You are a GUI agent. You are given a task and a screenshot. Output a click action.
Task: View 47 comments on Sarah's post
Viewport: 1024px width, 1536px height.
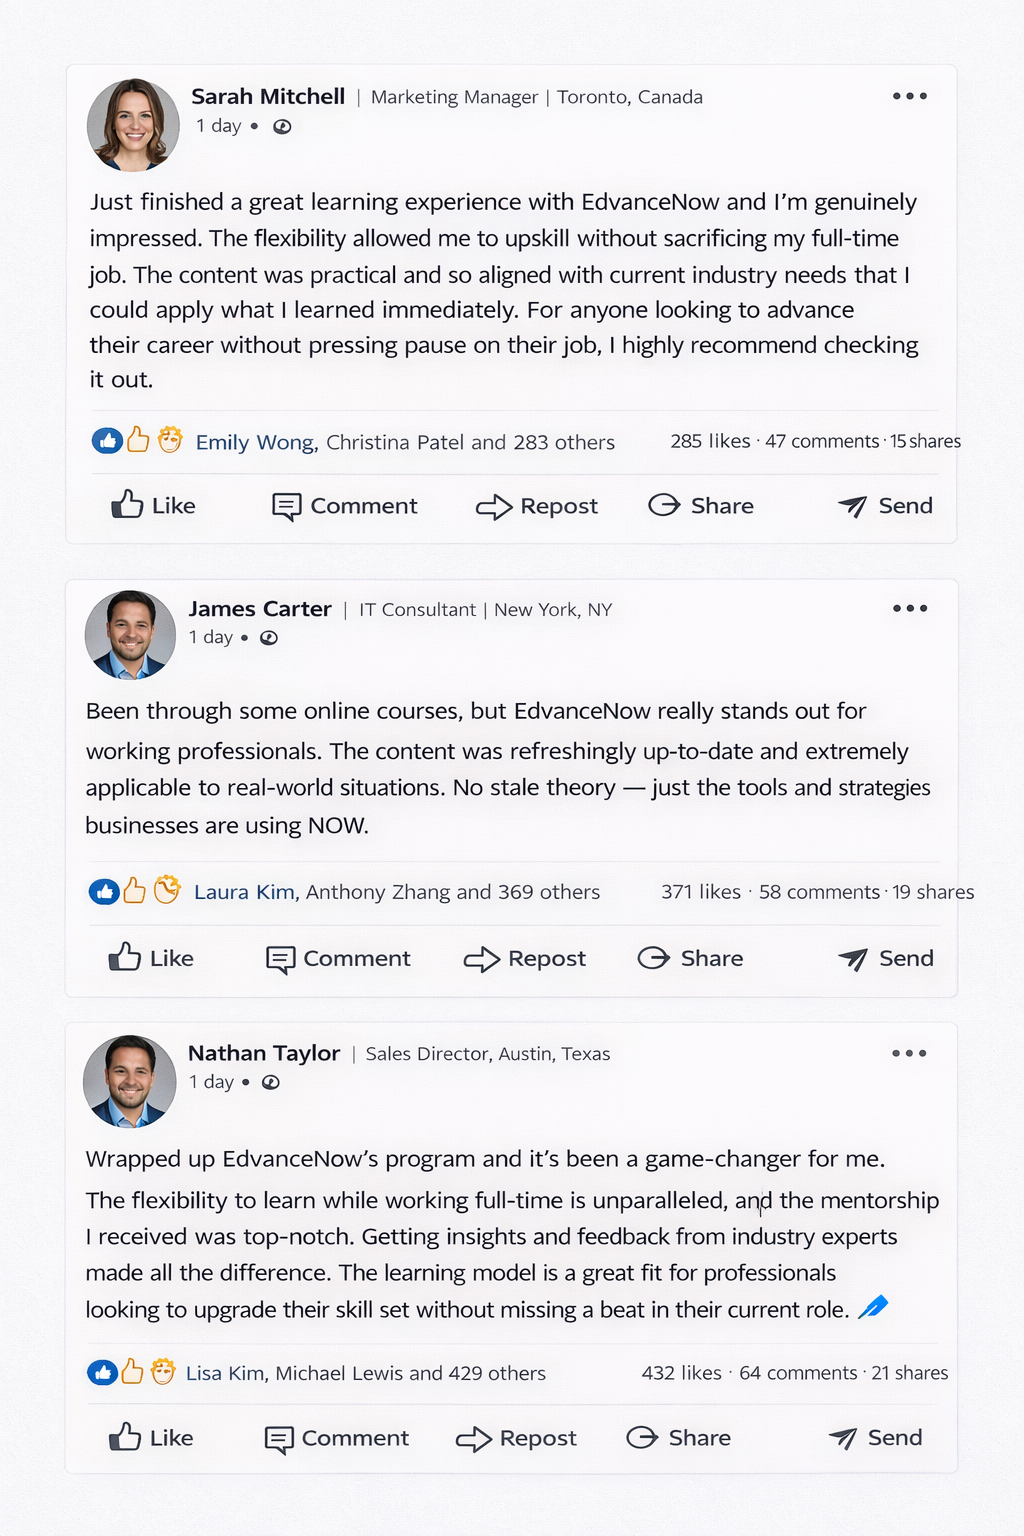coord(822,441)
